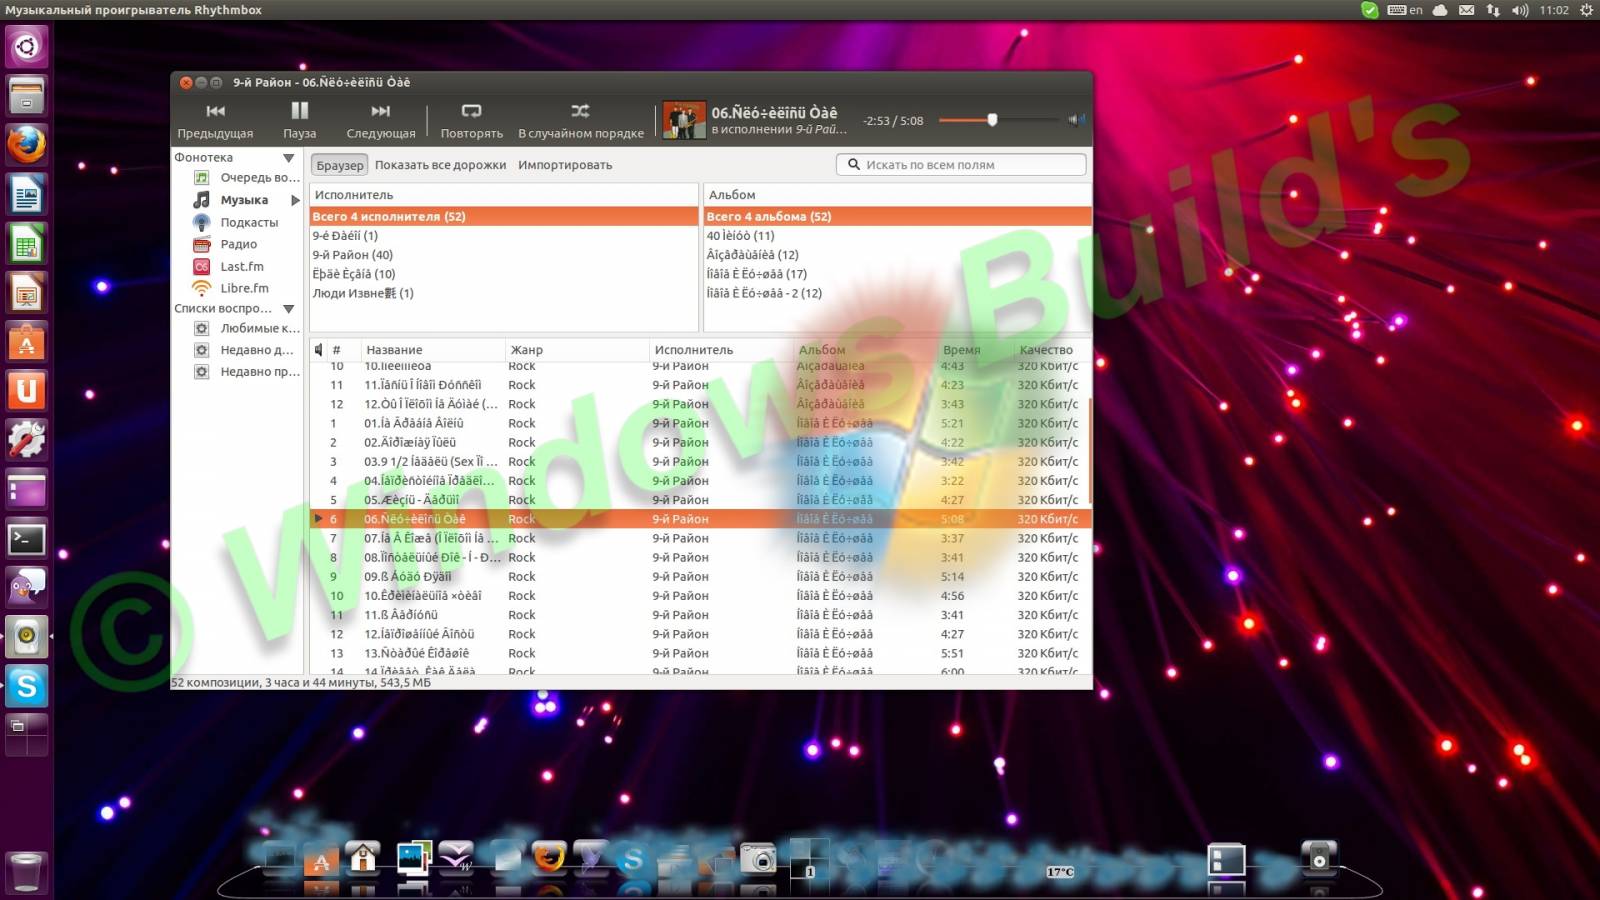Open Ubuntu Software Center launcher icon
The width and height of the screenshot is (1600, 900).
(x=27, y=342)
